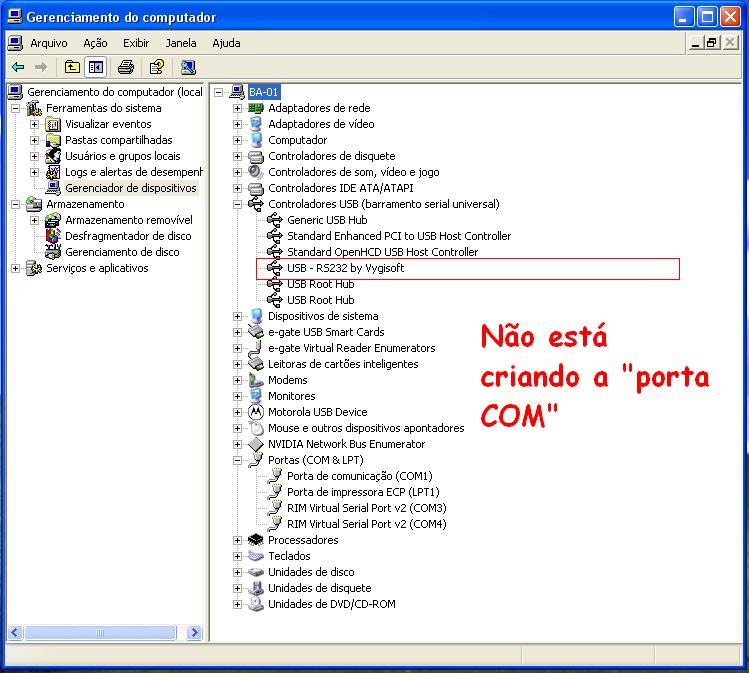Screen dimensions: 749x673
Task: Expand the Armazenamento removível node
Action: click(x=34, y=220)
